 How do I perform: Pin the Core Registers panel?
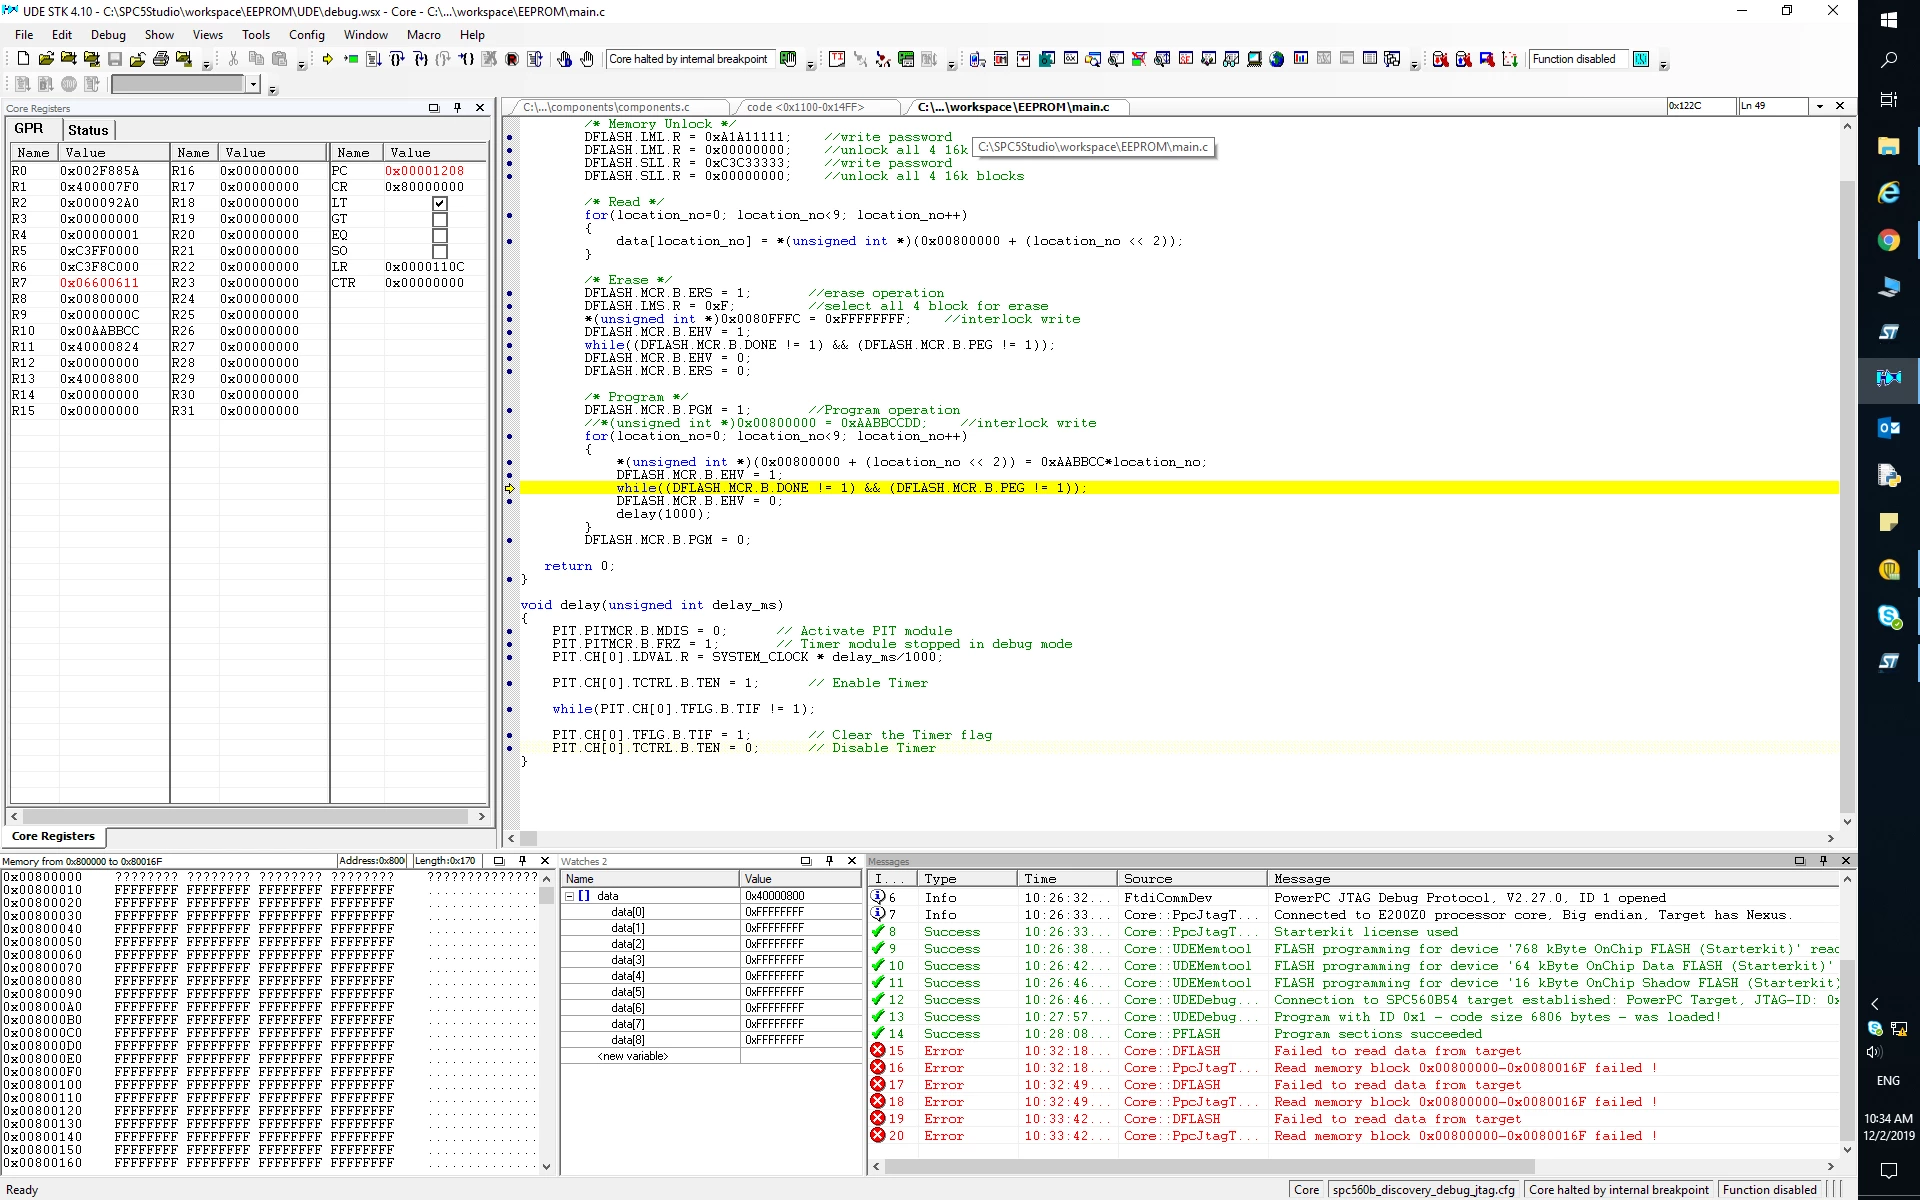(457, 107)
